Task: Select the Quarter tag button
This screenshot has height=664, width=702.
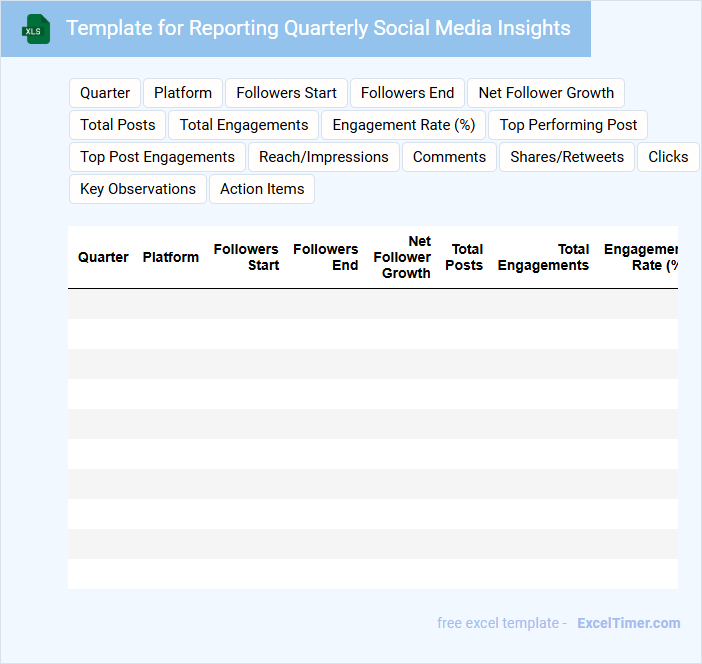Action: pos(105,93)
